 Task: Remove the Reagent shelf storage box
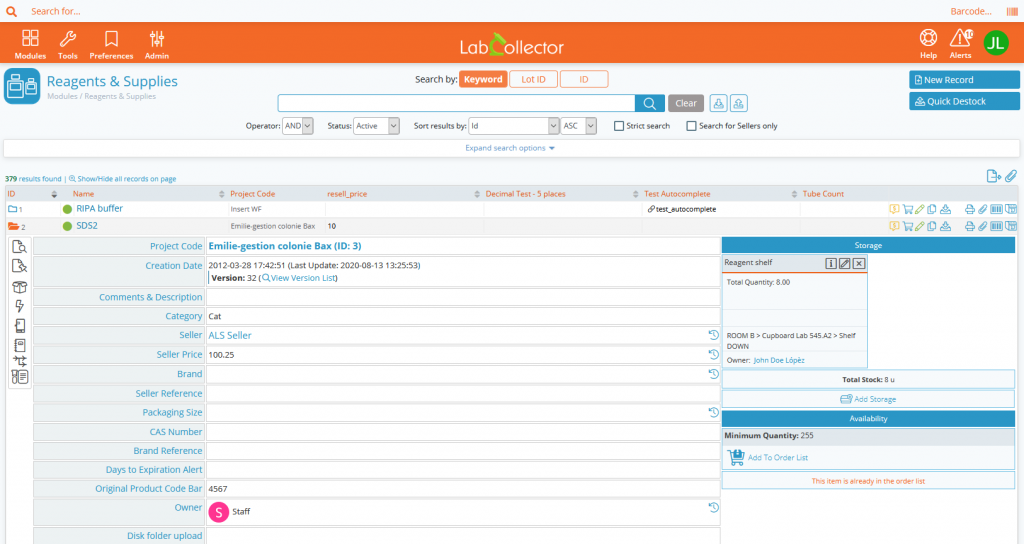tap(859, 263)
